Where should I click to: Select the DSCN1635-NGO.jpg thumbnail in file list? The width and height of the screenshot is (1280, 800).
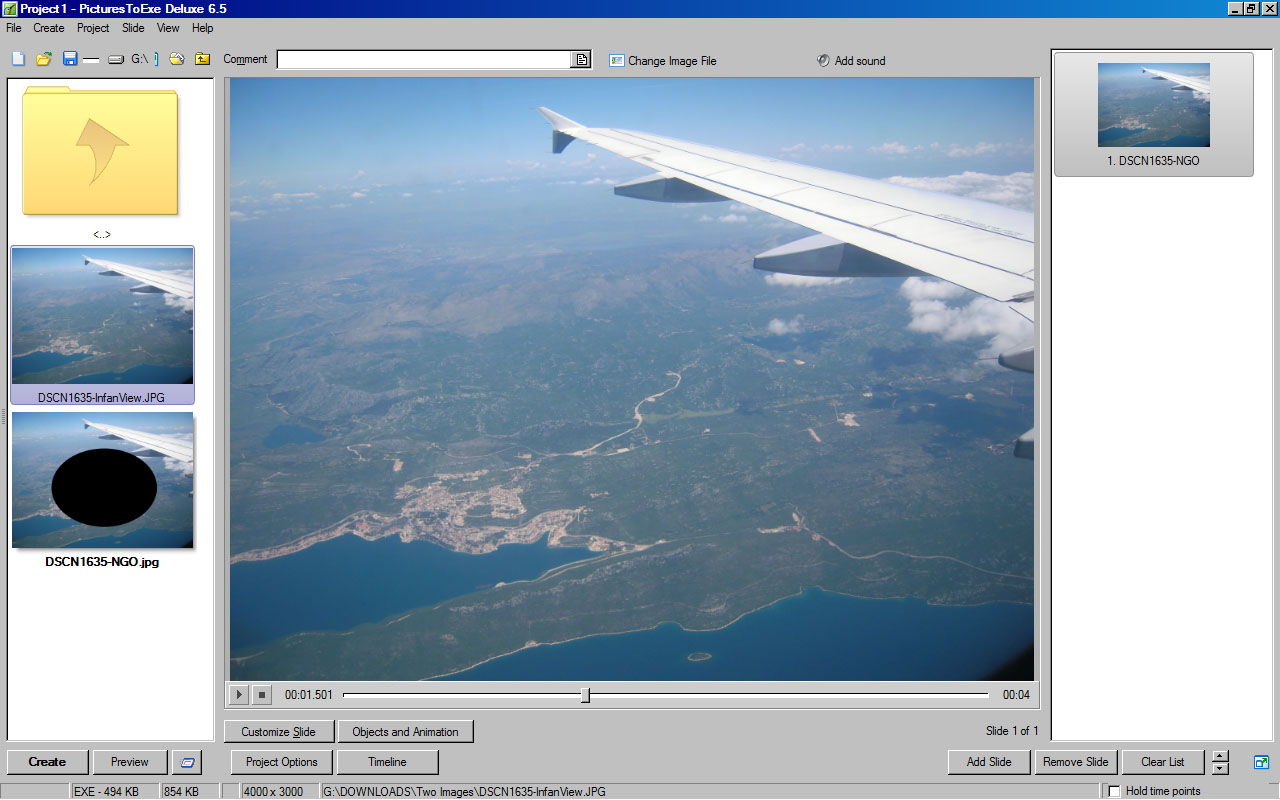pos(102,481)
